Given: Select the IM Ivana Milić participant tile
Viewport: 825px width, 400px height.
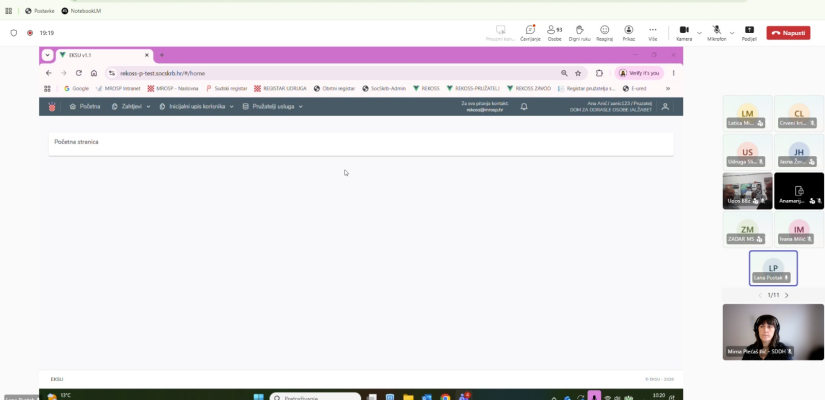Looking at the screenshot, I should tap(799, 229).
